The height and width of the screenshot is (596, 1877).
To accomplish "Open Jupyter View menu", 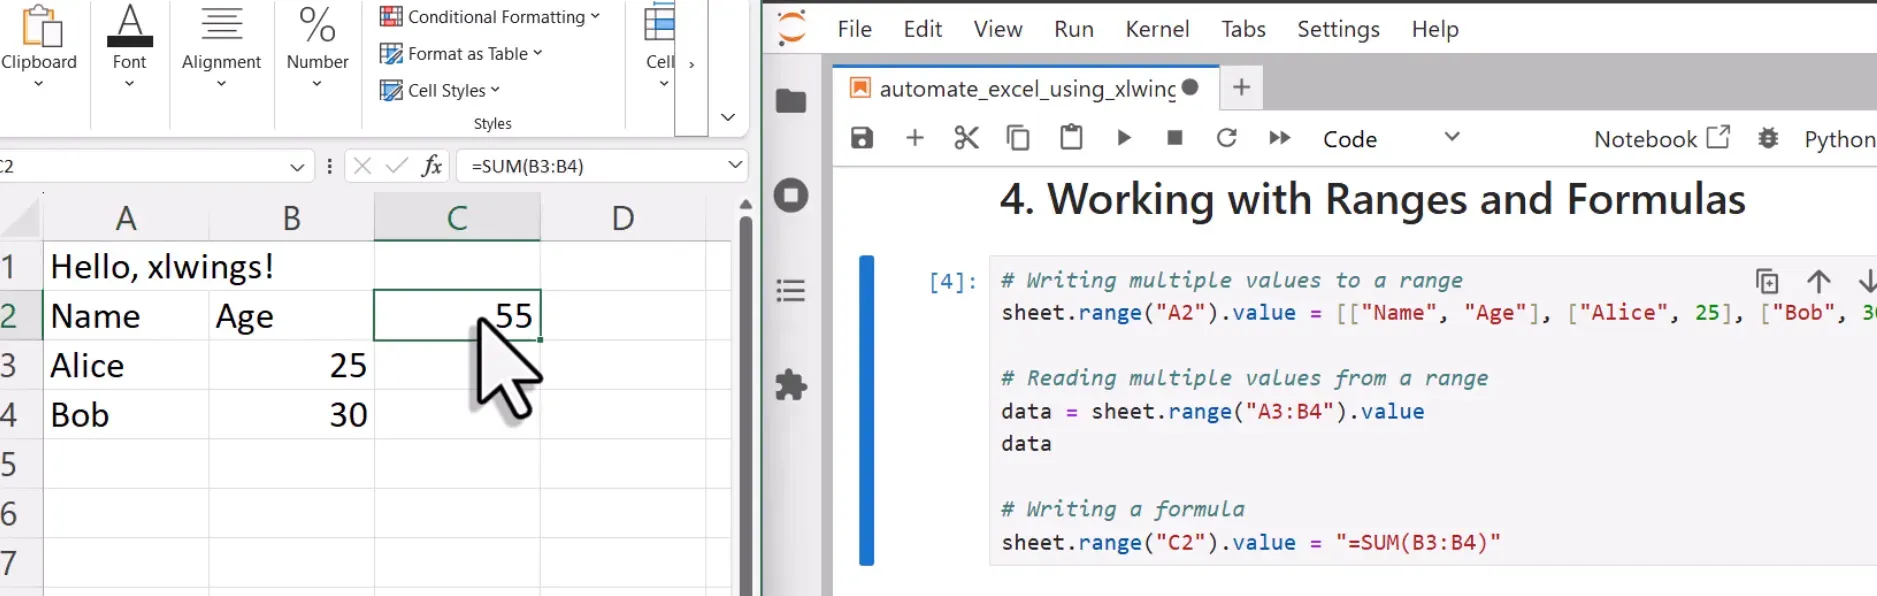I will tap(998, 29).
